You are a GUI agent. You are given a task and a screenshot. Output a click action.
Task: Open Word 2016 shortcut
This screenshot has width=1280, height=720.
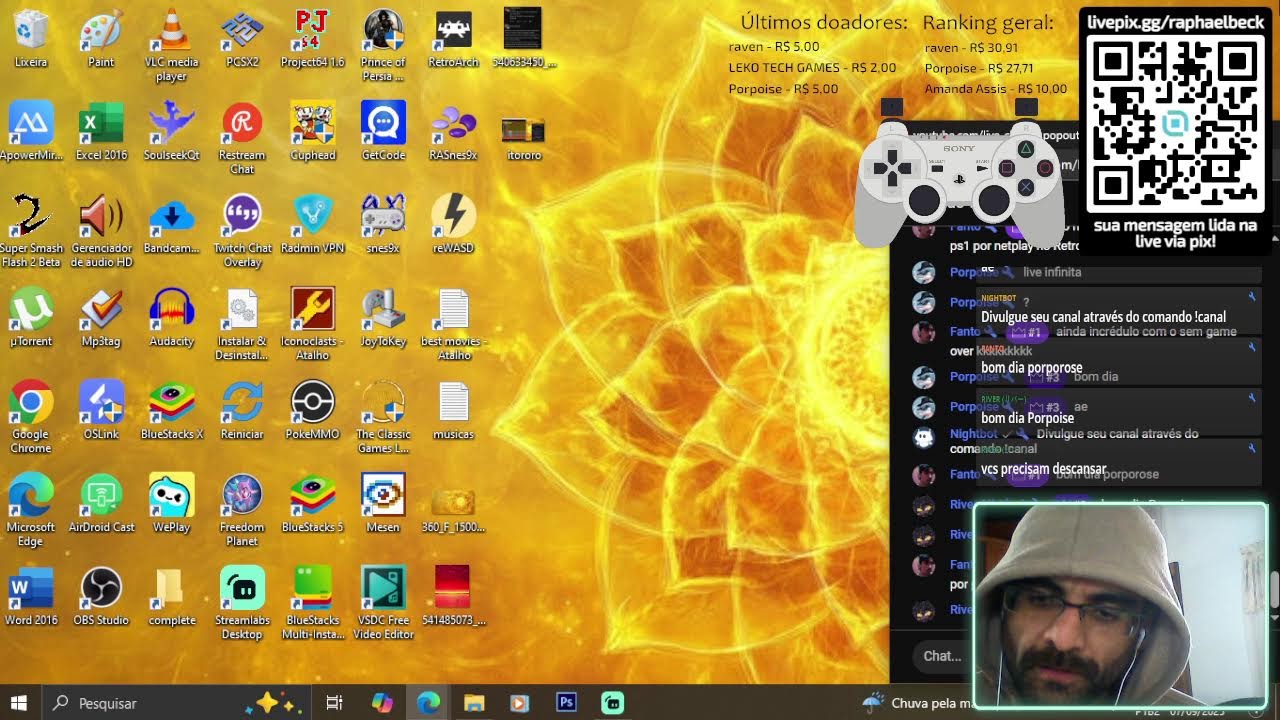click(x=31, y=597)
